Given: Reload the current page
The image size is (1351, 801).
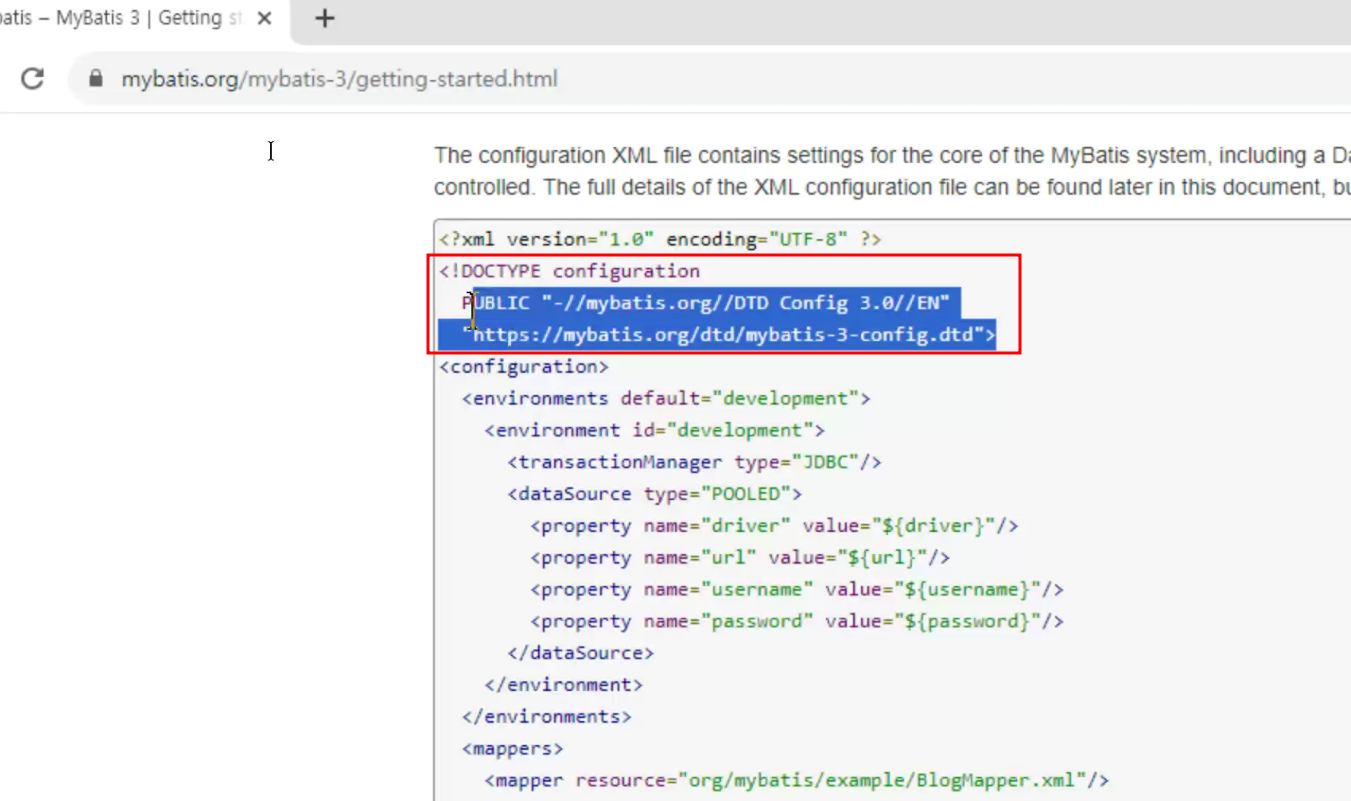Looking at the screenshot, I should pyautogui.click(x=32, y=78).
